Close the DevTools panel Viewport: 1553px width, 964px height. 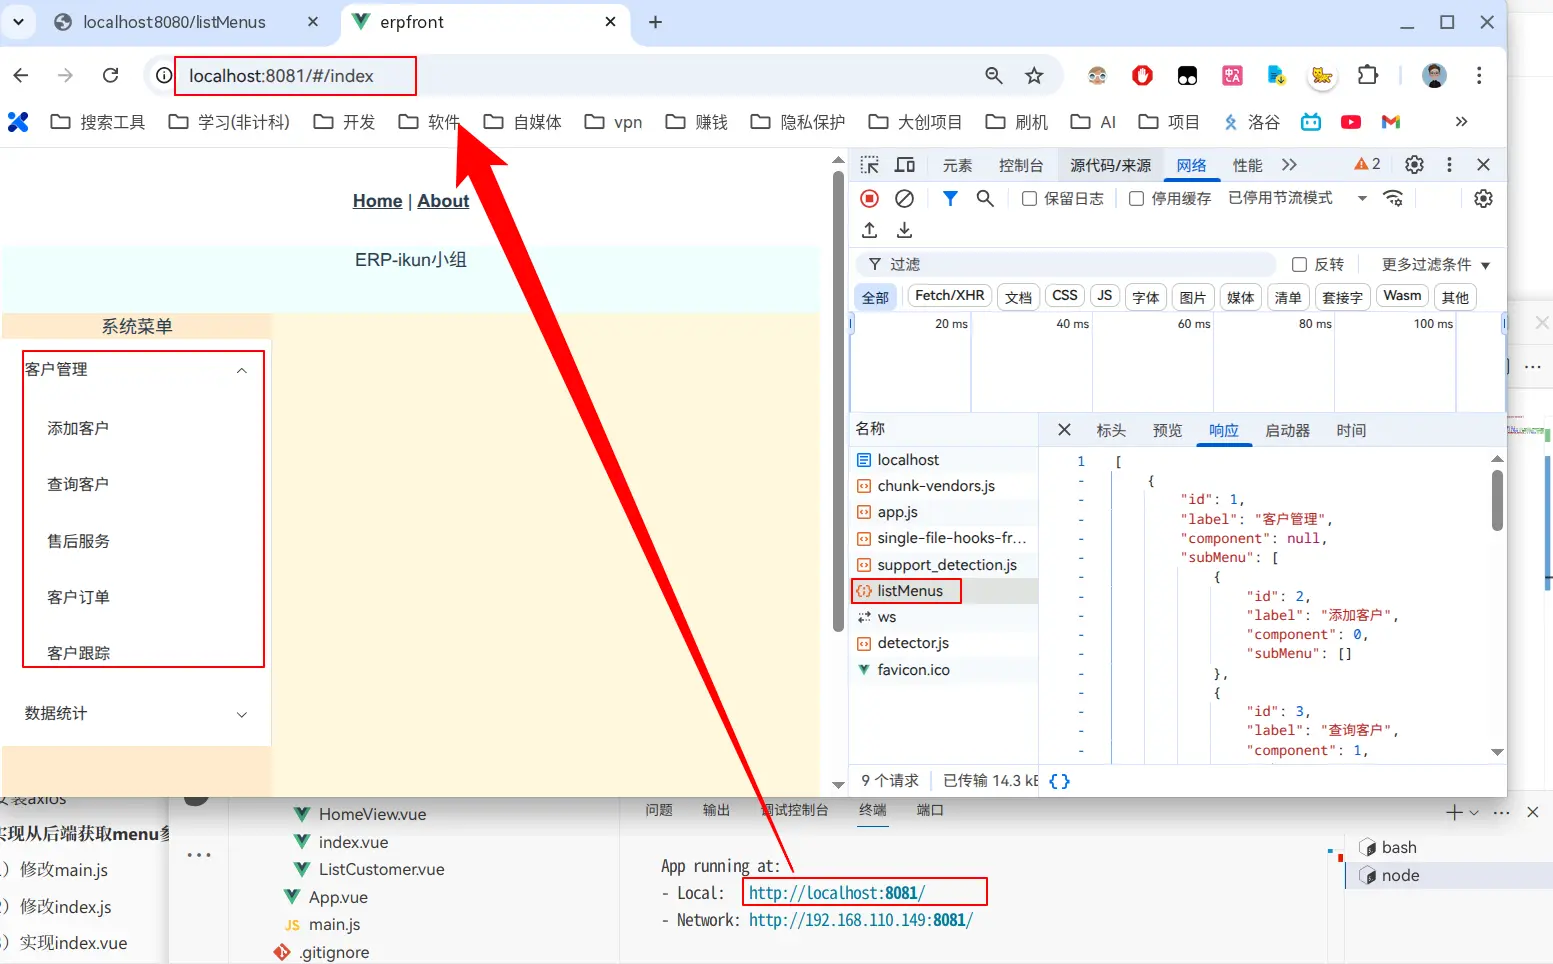[x=1483, y=165]
